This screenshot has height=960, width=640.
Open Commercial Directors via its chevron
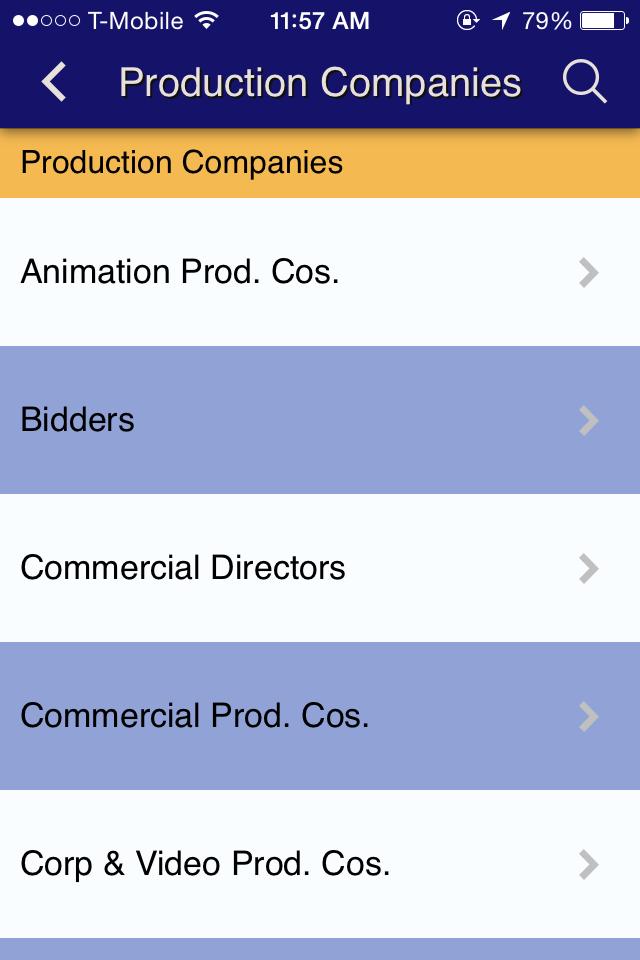pyautogui.click(x=587, y=568)
